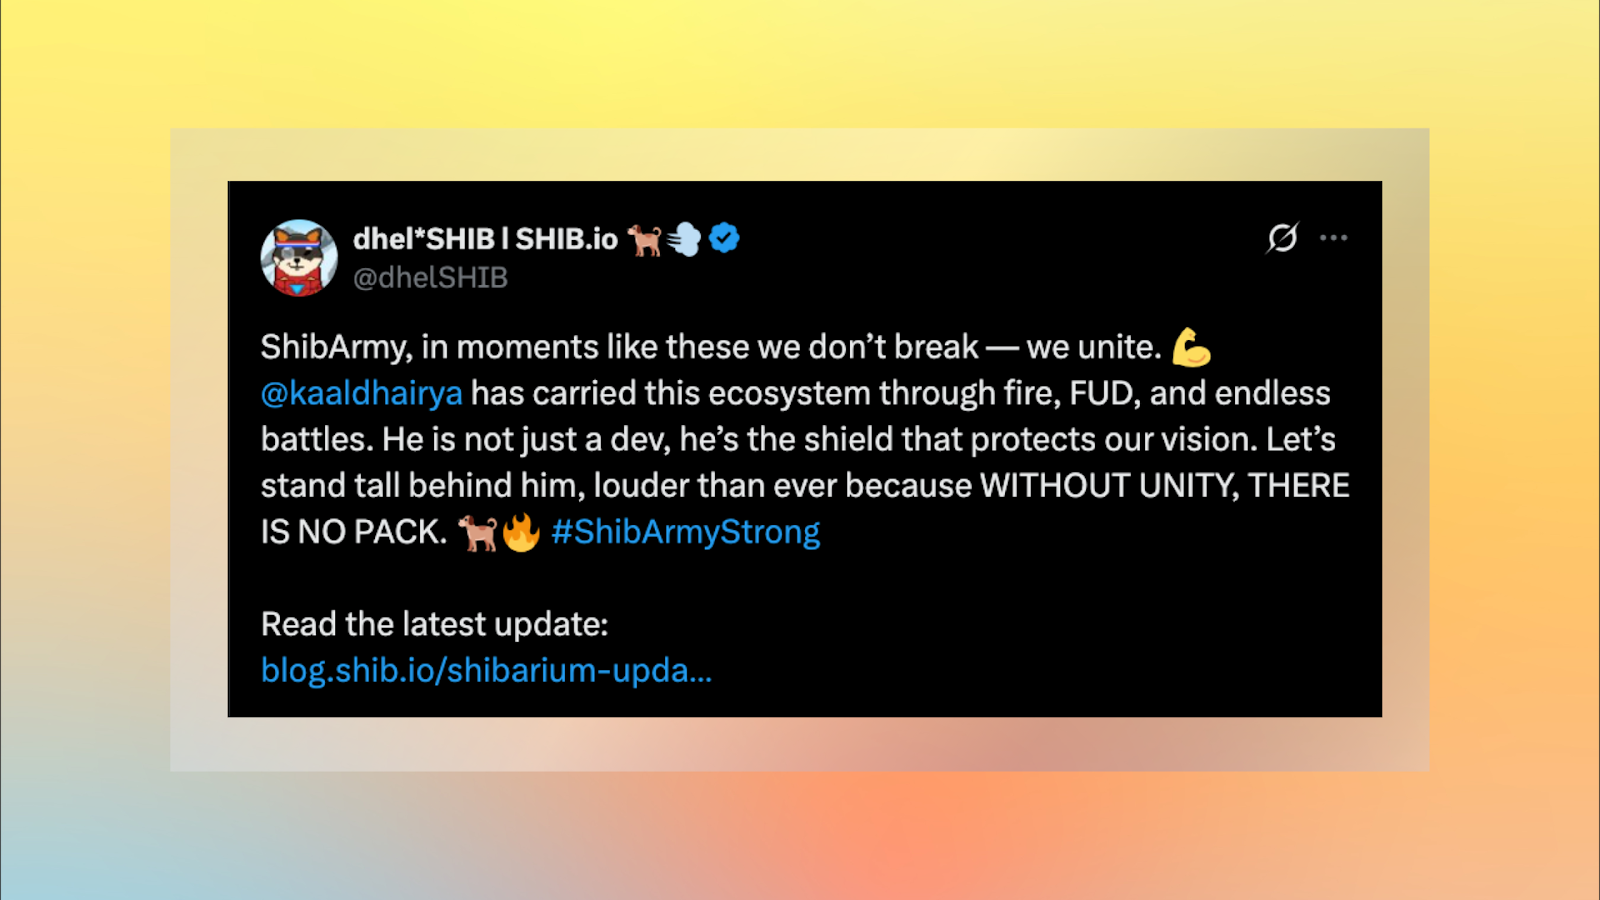Click the fire emoji after NO PACK
The height and width of the screenshot is (900, 1600).
[521, 532]
